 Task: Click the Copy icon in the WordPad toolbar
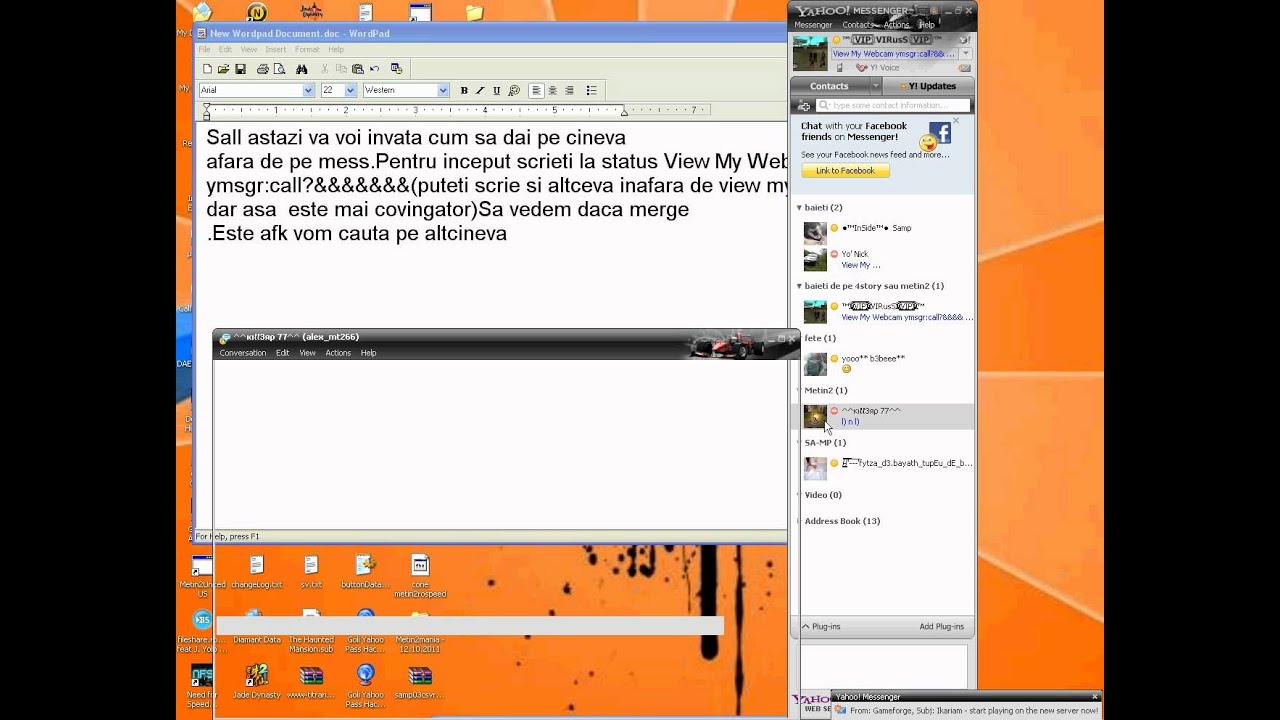(341, 69)
